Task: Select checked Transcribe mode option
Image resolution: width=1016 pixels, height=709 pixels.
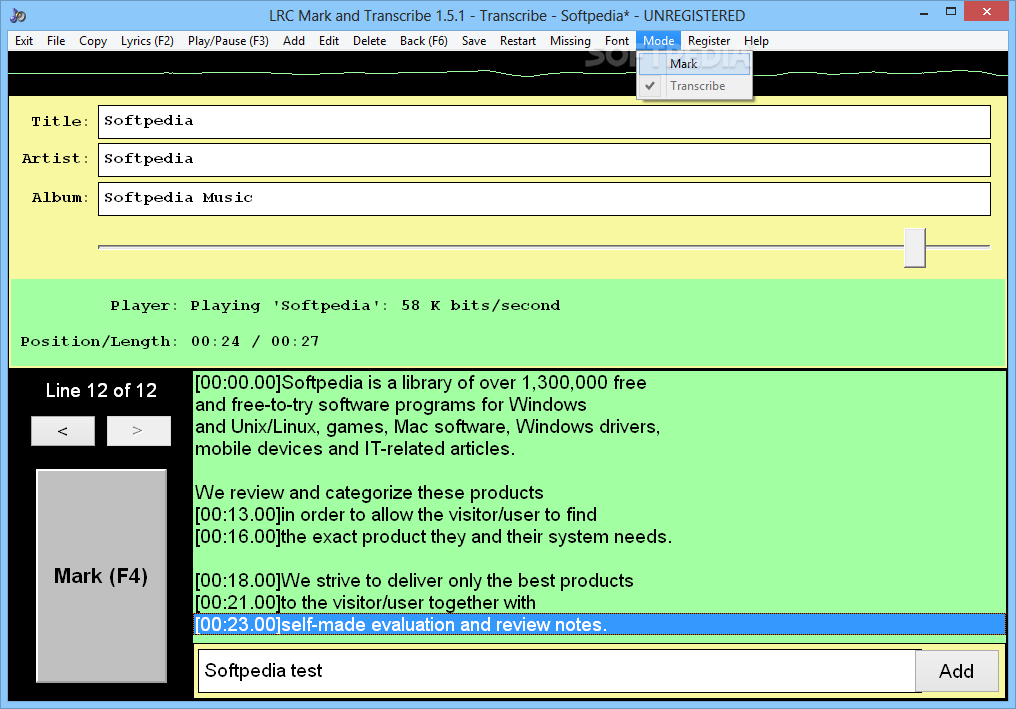Action: 695,86
